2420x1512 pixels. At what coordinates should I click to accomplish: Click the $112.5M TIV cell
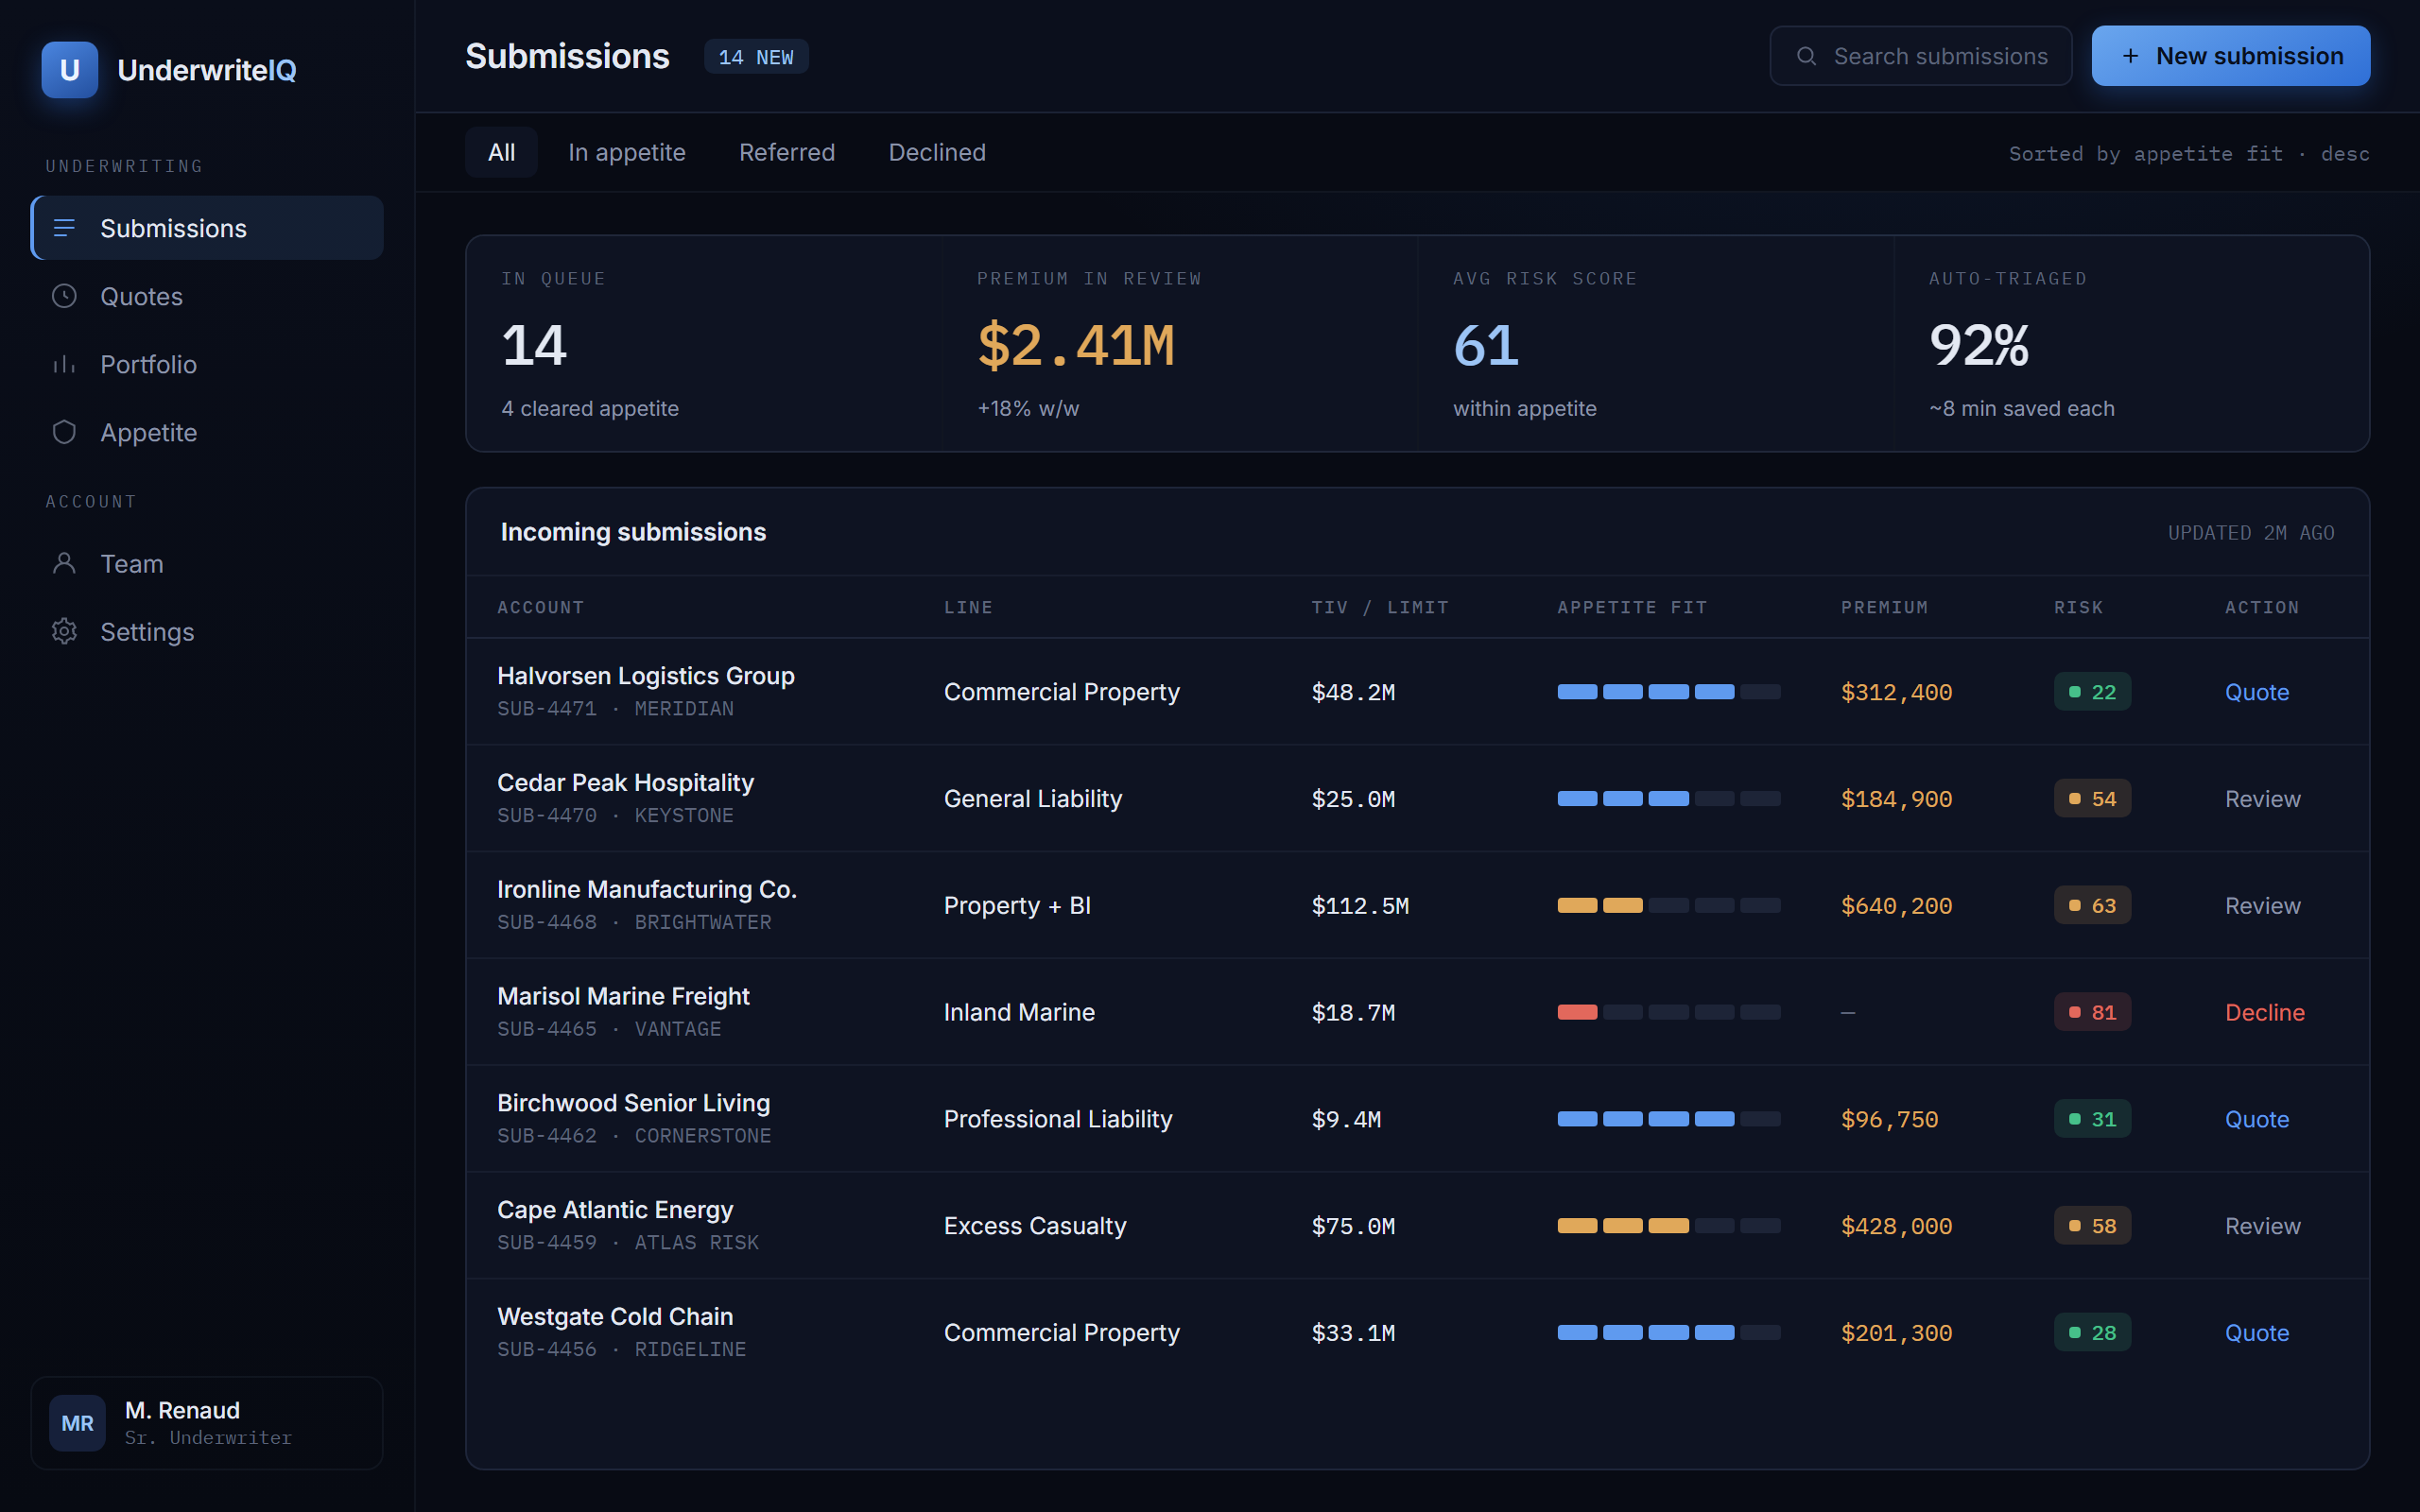tap(1360, 906)
